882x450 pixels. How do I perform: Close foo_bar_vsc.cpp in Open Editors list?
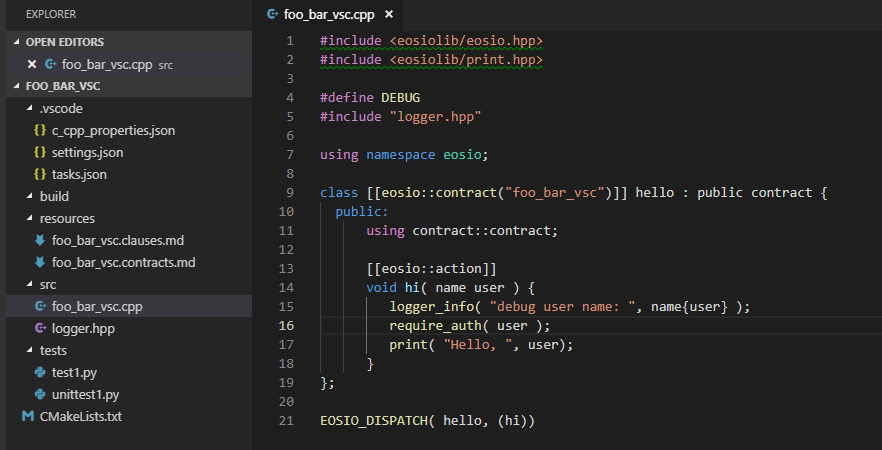[32, 65]
